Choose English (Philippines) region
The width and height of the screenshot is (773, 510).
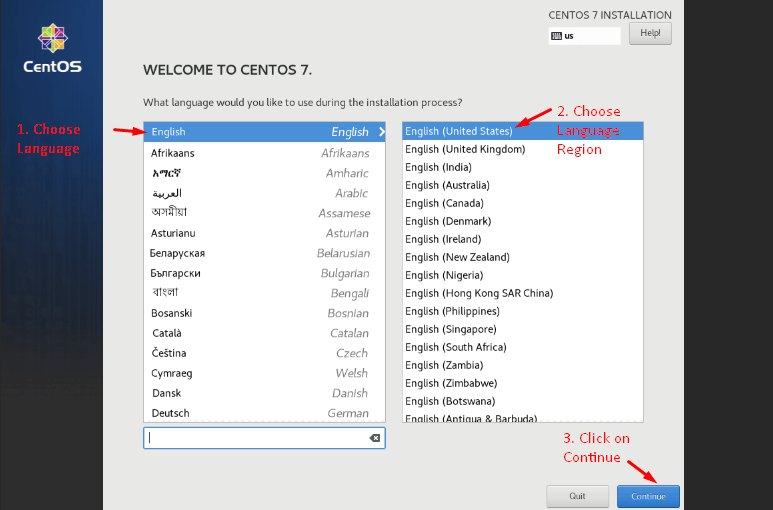(523, 311)
